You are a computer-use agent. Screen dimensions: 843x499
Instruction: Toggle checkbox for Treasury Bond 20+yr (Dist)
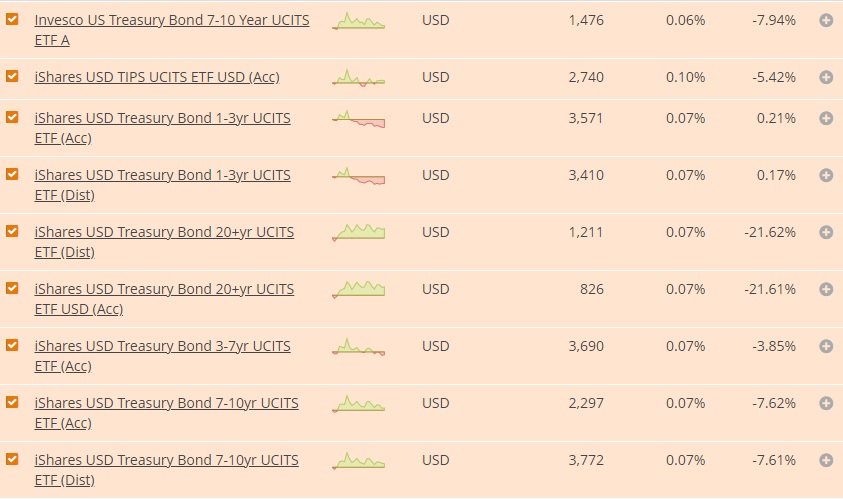12,231
